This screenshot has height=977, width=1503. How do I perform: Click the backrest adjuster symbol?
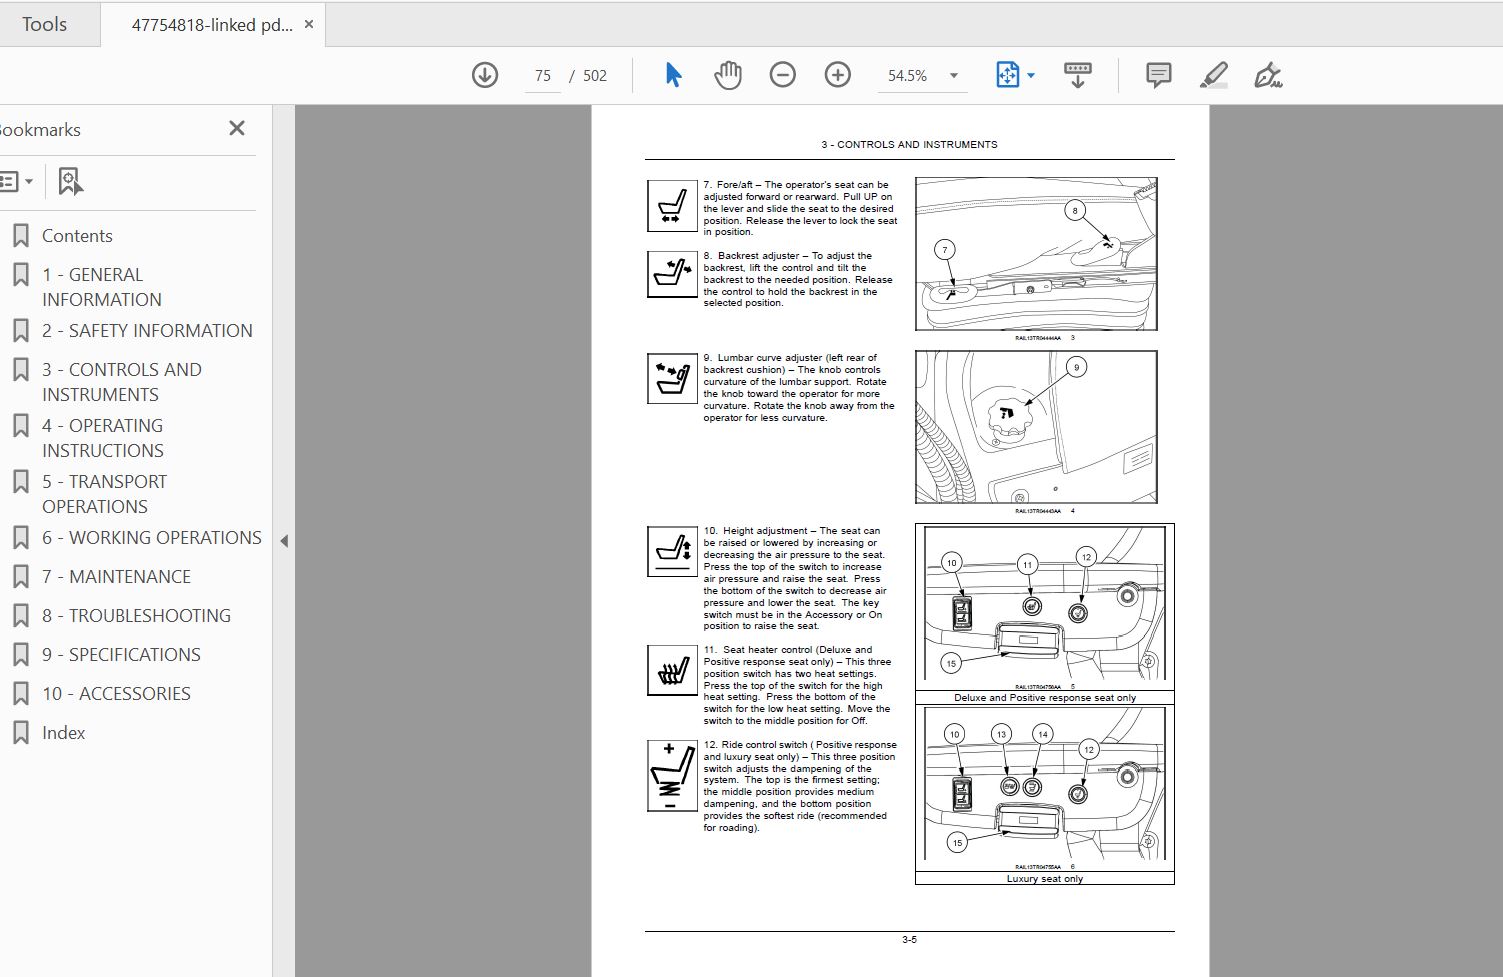[x=672, y=274]
